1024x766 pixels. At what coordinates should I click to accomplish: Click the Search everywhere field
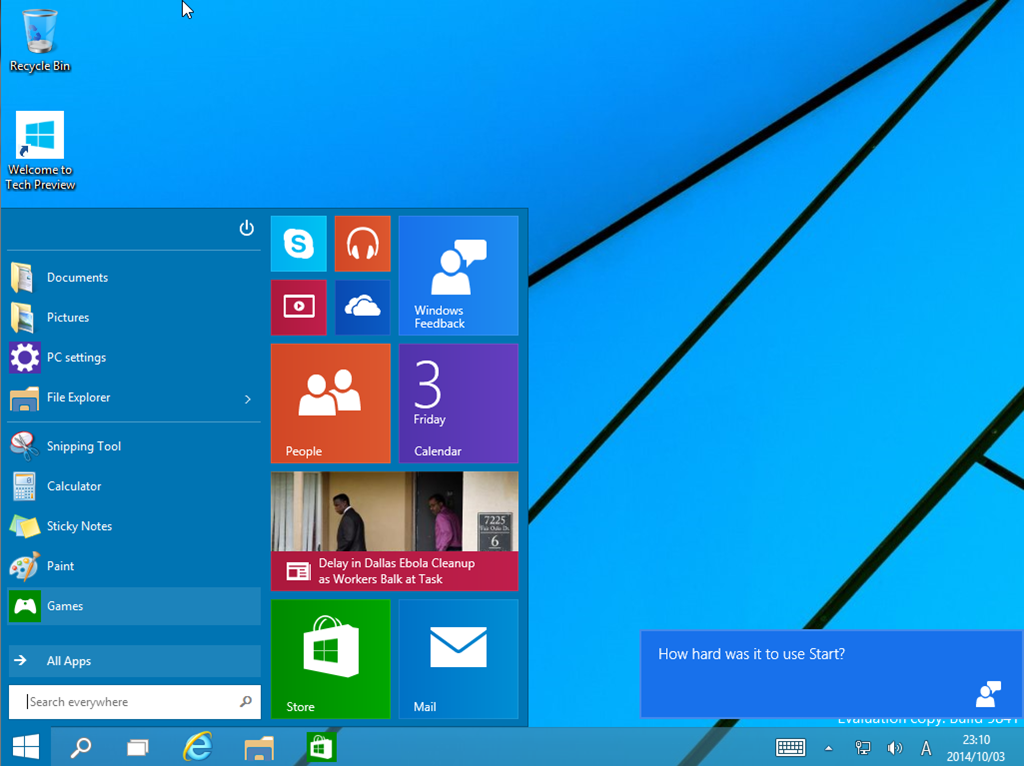coord(135,702)
